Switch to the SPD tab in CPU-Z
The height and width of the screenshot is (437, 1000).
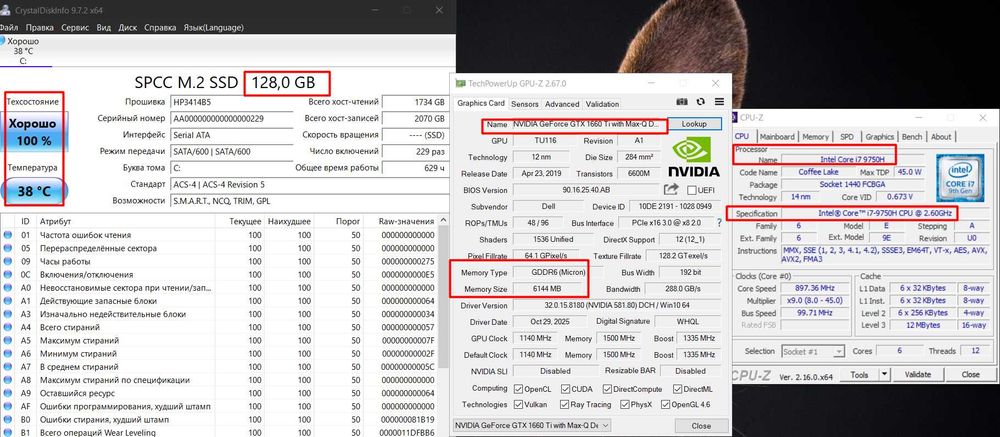click(x=846, y=137)
